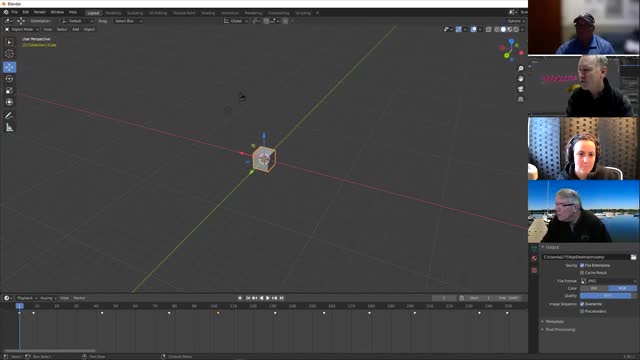The image size is (640, 360).
Task: Select rendered viewport shading mode
Action: click(x=516, y=29)
